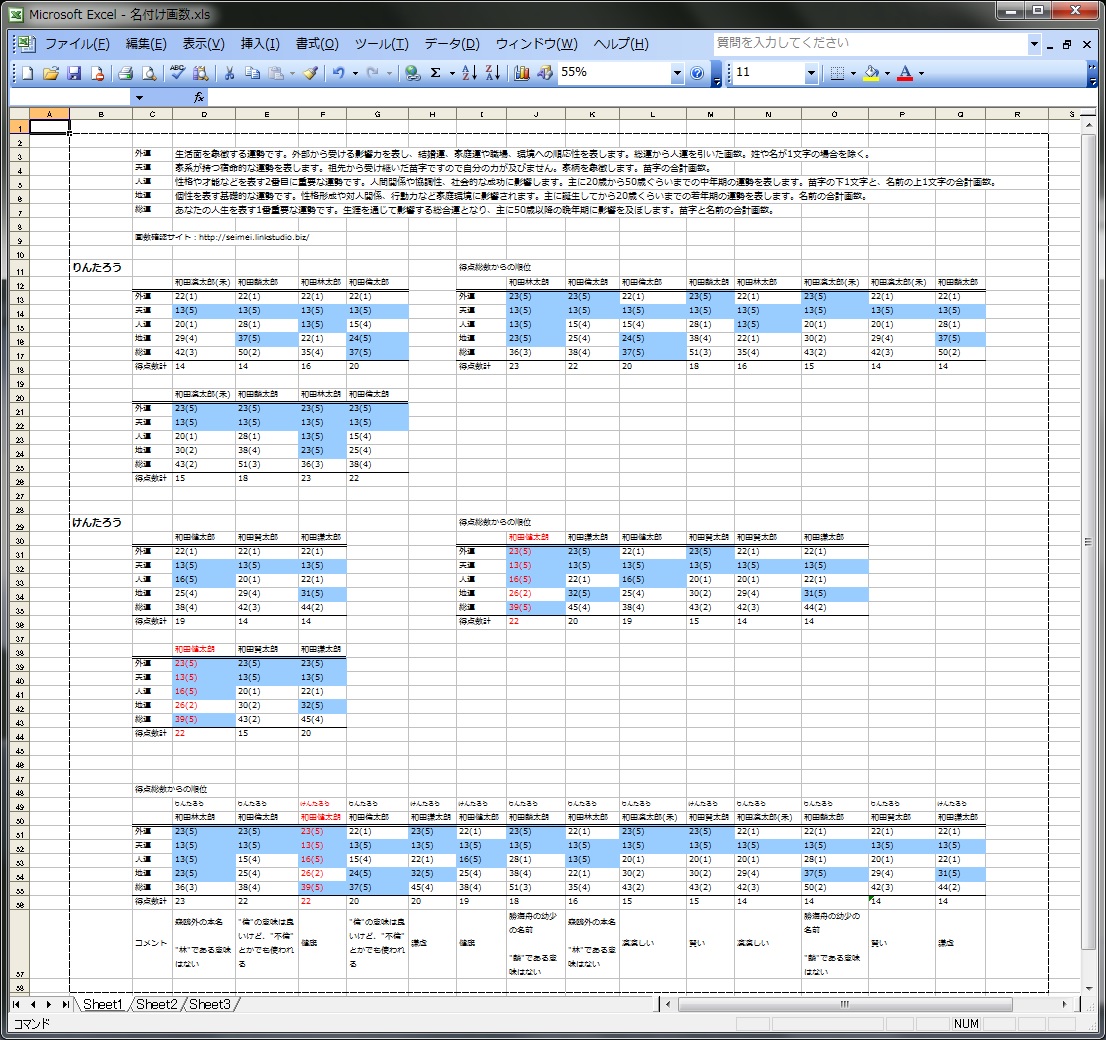
Task: Click the help question input field
Action: tap(868, 44)
